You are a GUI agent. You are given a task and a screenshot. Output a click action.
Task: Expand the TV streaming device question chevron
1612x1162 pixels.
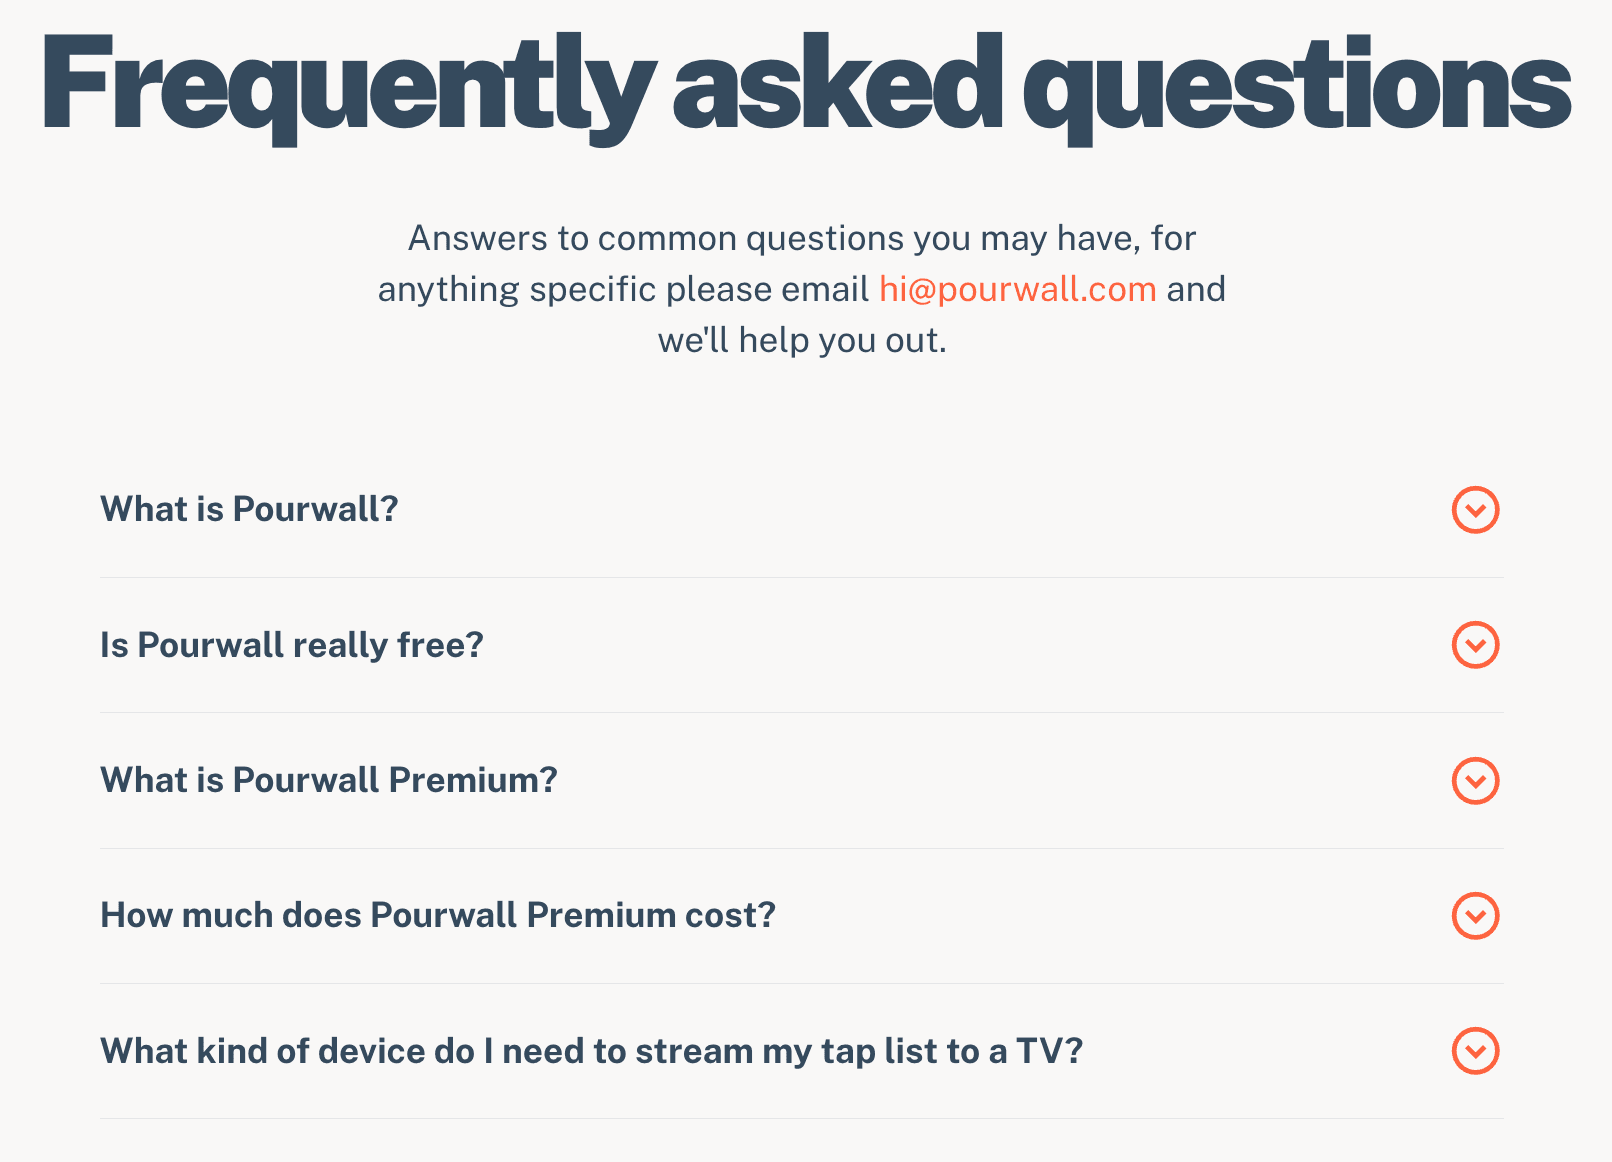[x=1475, y=1051]
